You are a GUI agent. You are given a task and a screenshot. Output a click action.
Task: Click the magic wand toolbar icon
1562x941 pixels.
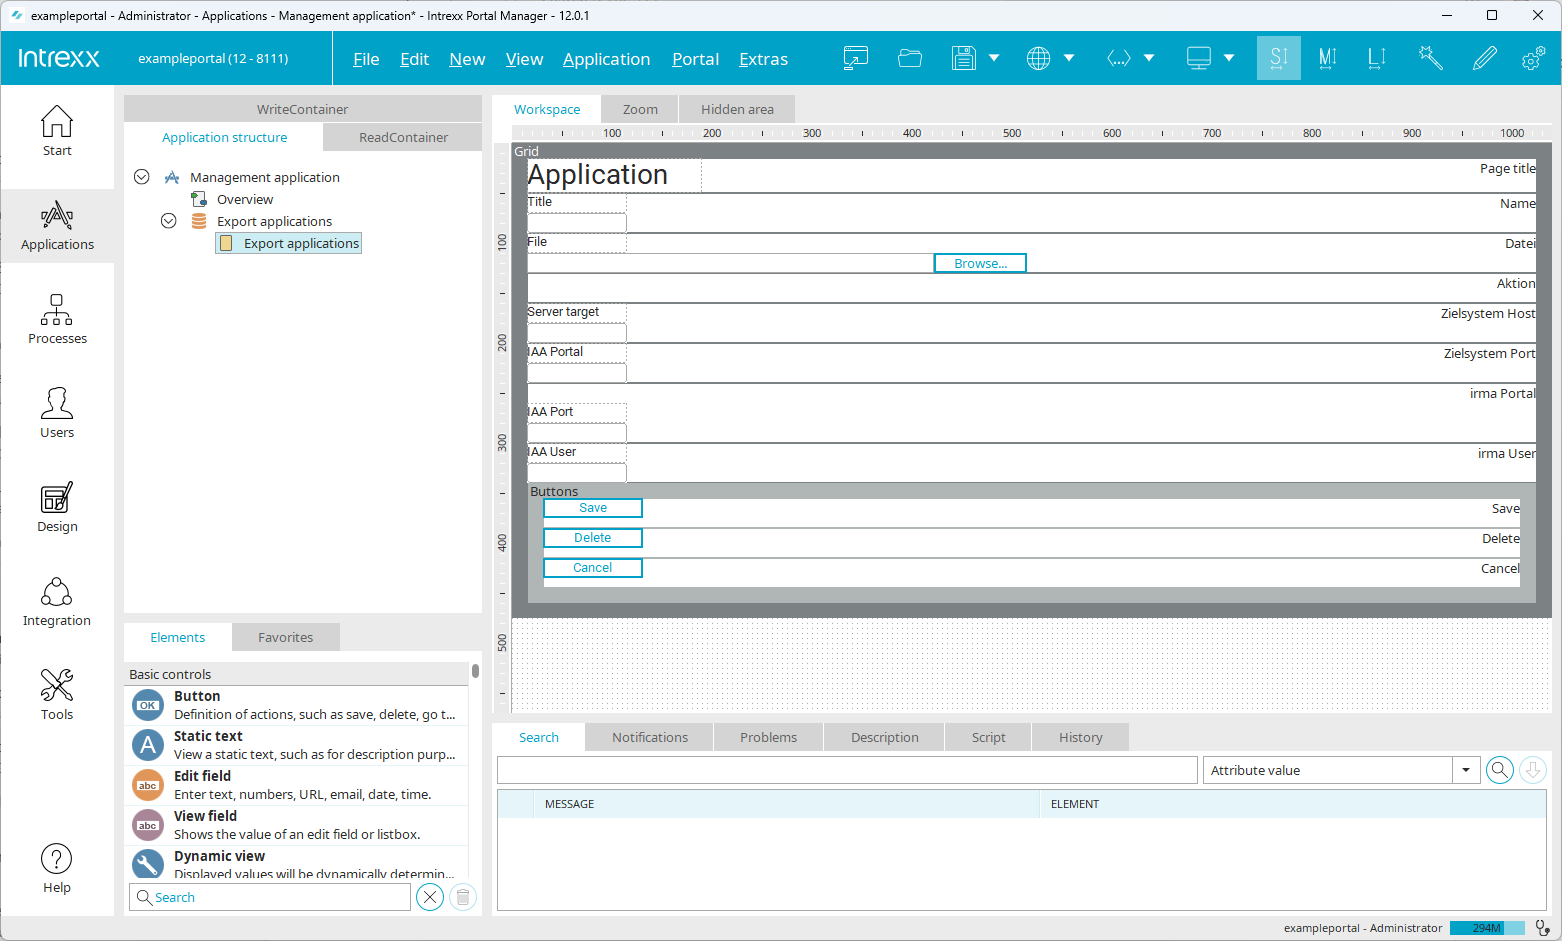point(1430,58)
